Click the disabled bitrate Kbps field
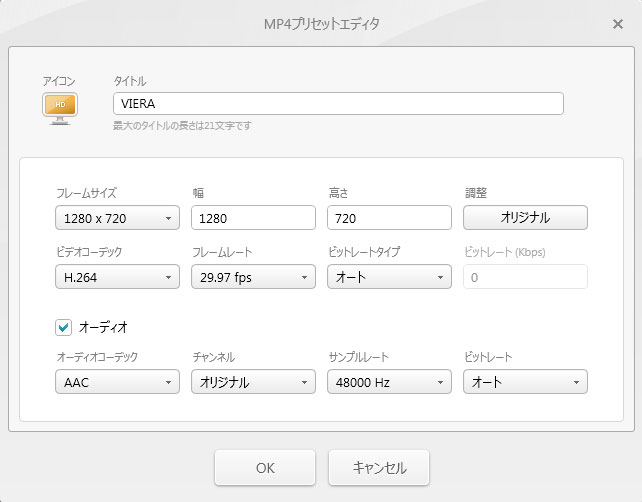 pyautogui.click(x=525, y=277)
